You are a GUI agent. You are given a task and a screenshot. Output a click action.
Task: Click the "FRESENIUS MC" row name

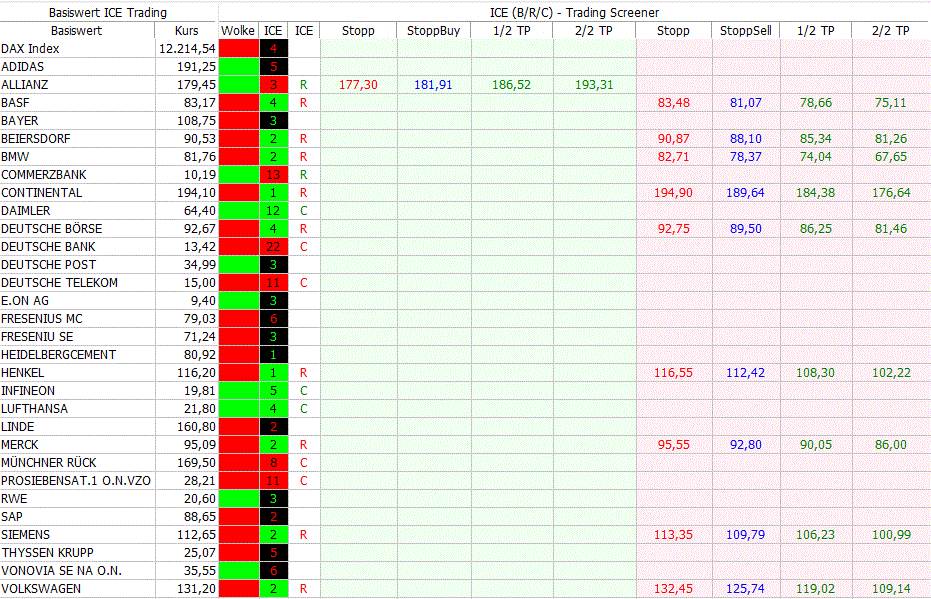click(42, 319)
